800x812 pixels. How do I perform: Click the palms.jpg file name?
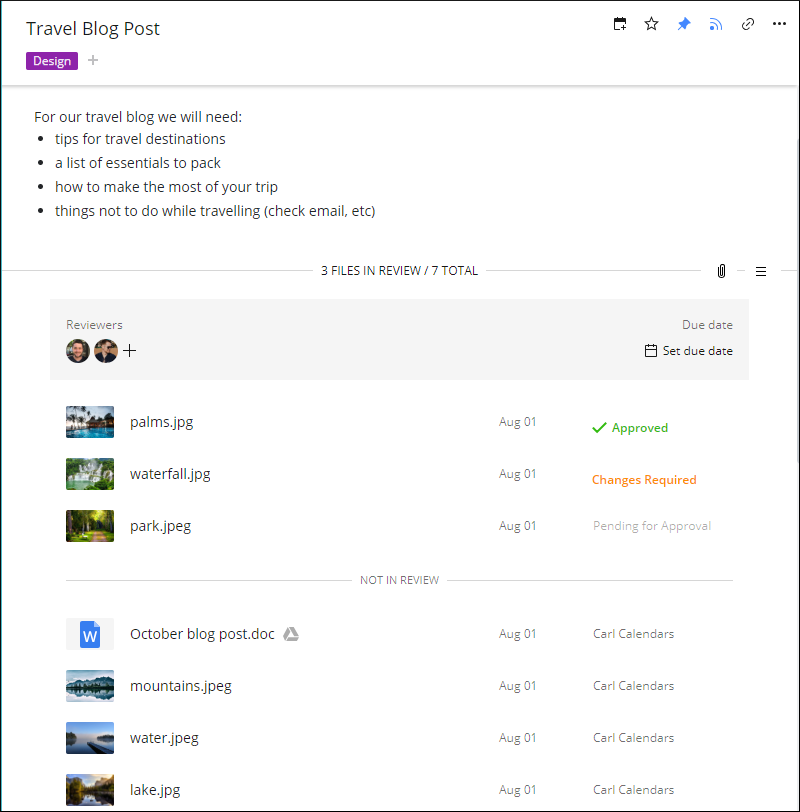pos(162,423)
